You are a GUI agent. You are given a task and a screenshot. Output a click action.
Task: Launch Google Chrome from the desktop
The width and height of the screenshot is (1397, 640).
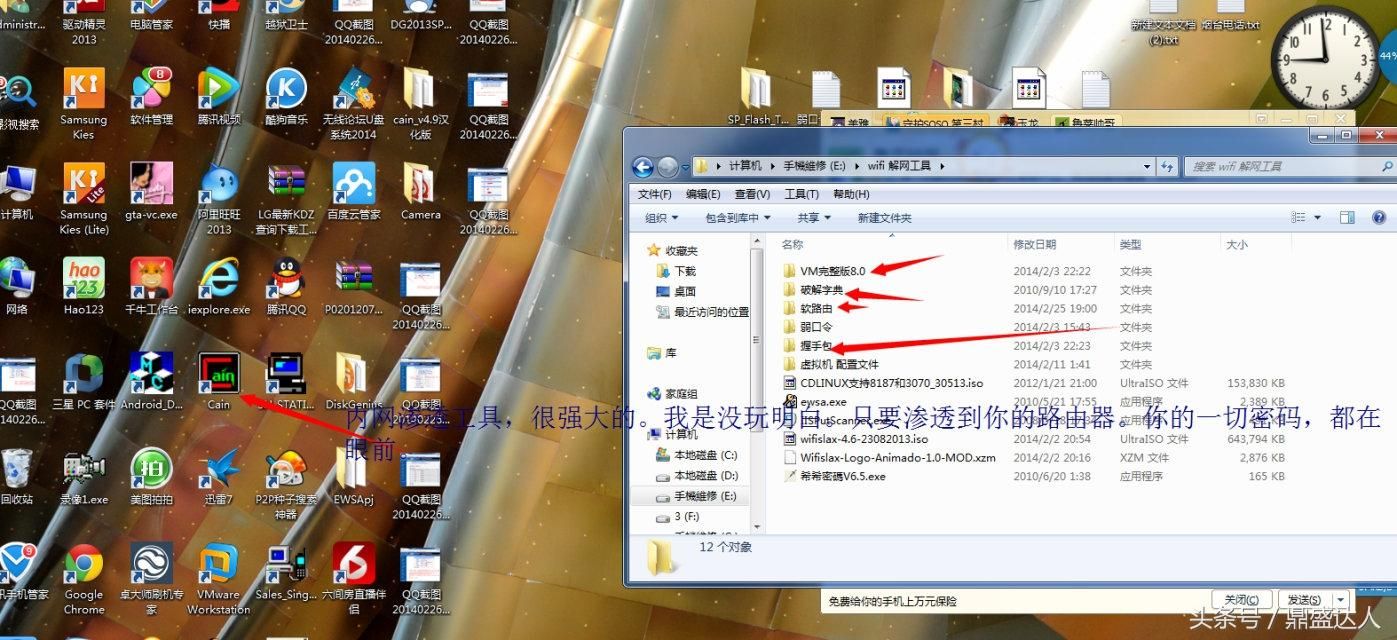coord(84,578)
